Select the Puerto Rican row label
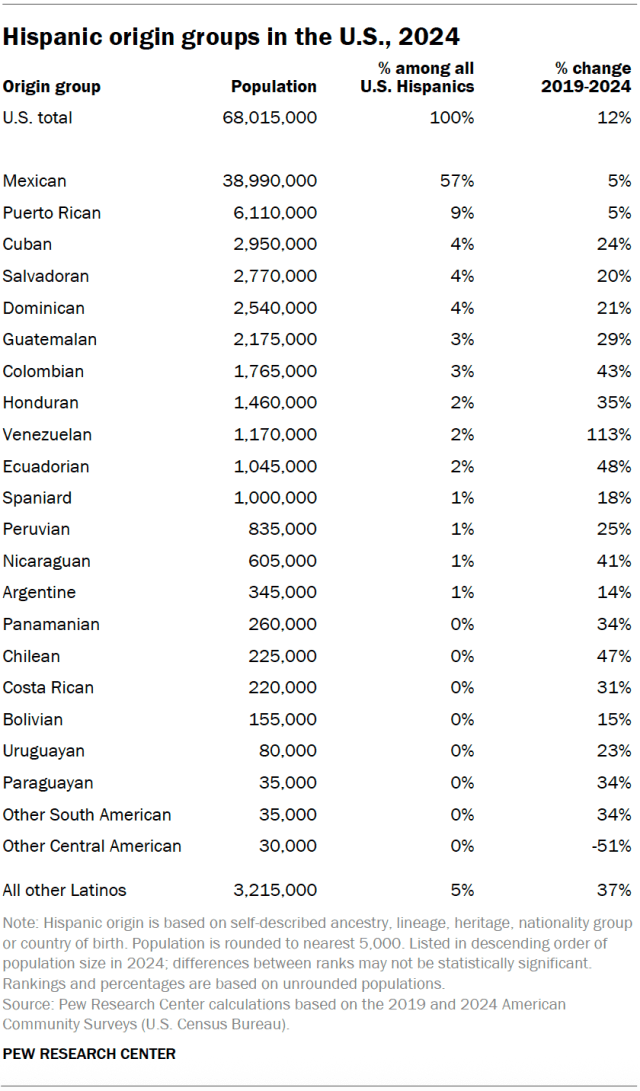640x1091 pixels. pyautogui.click(x=52, y=213)
